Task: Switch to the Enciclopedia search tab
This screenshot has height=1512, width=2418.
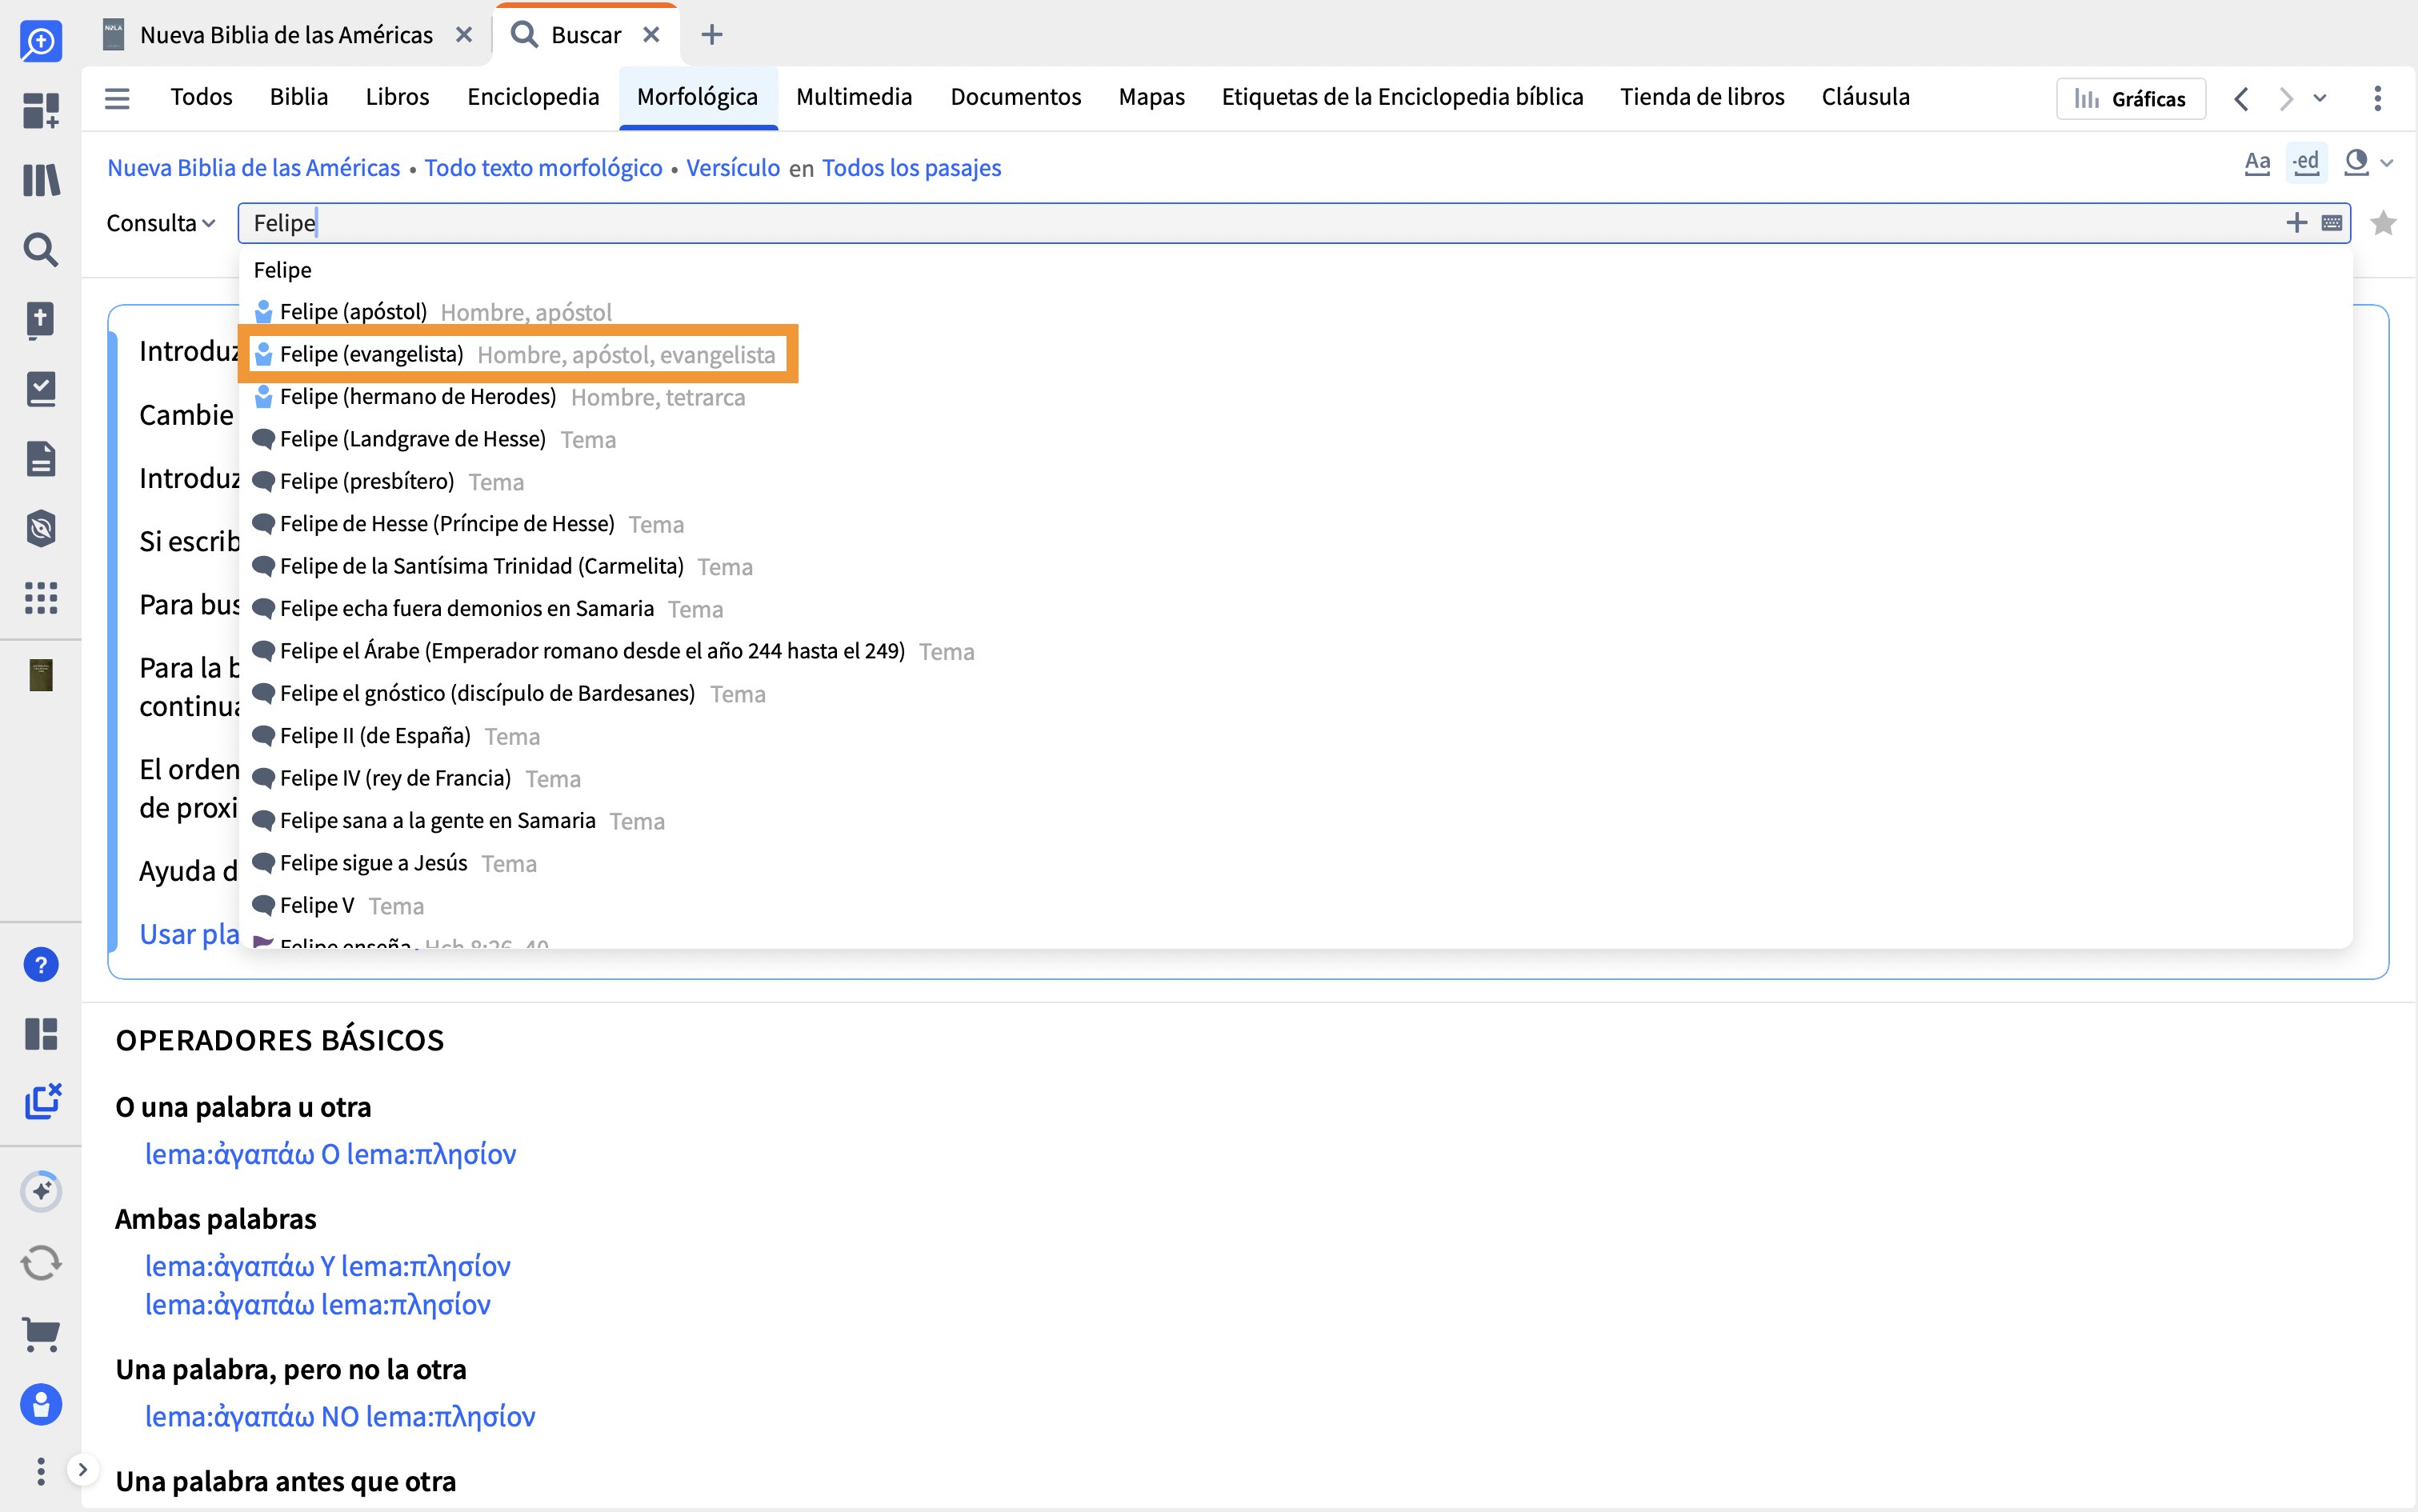Action: 533,97
